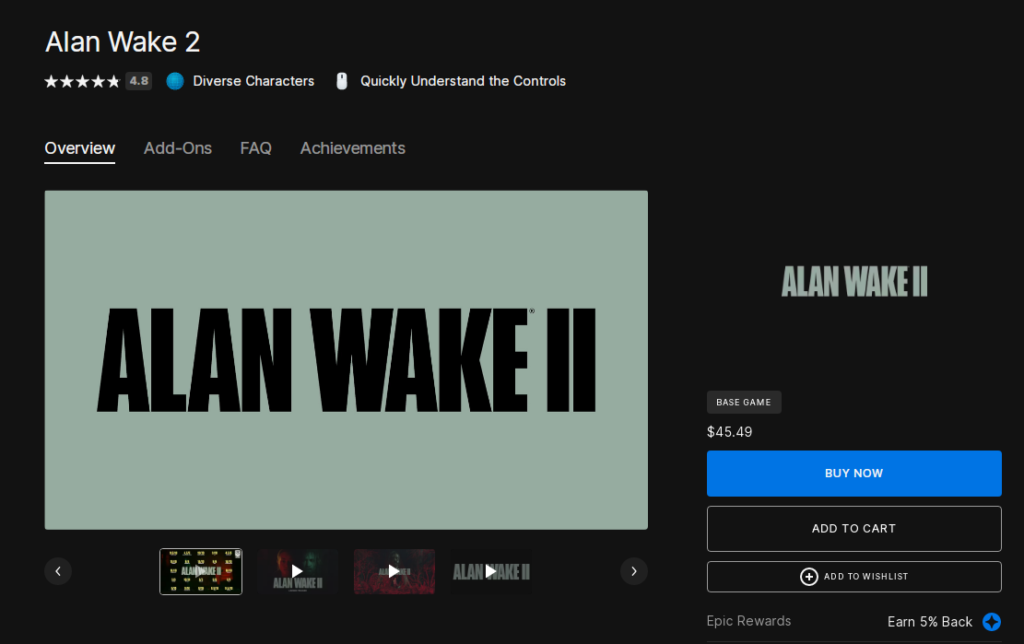Viewport: 1024px width, 644px height.
Task: Advance the carousel with the right arrow
Action: tap(634, 571)
